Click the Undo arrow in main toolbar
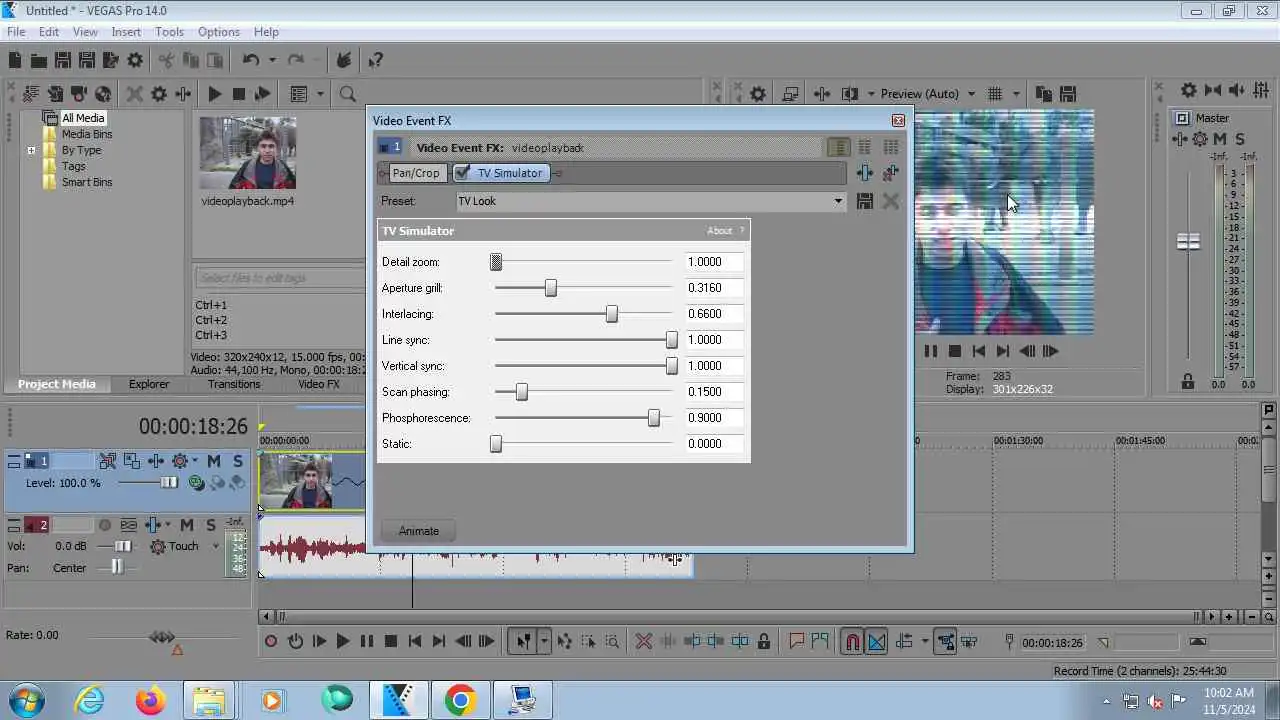This screenshot has height=720, width=1280. (251, 61)
